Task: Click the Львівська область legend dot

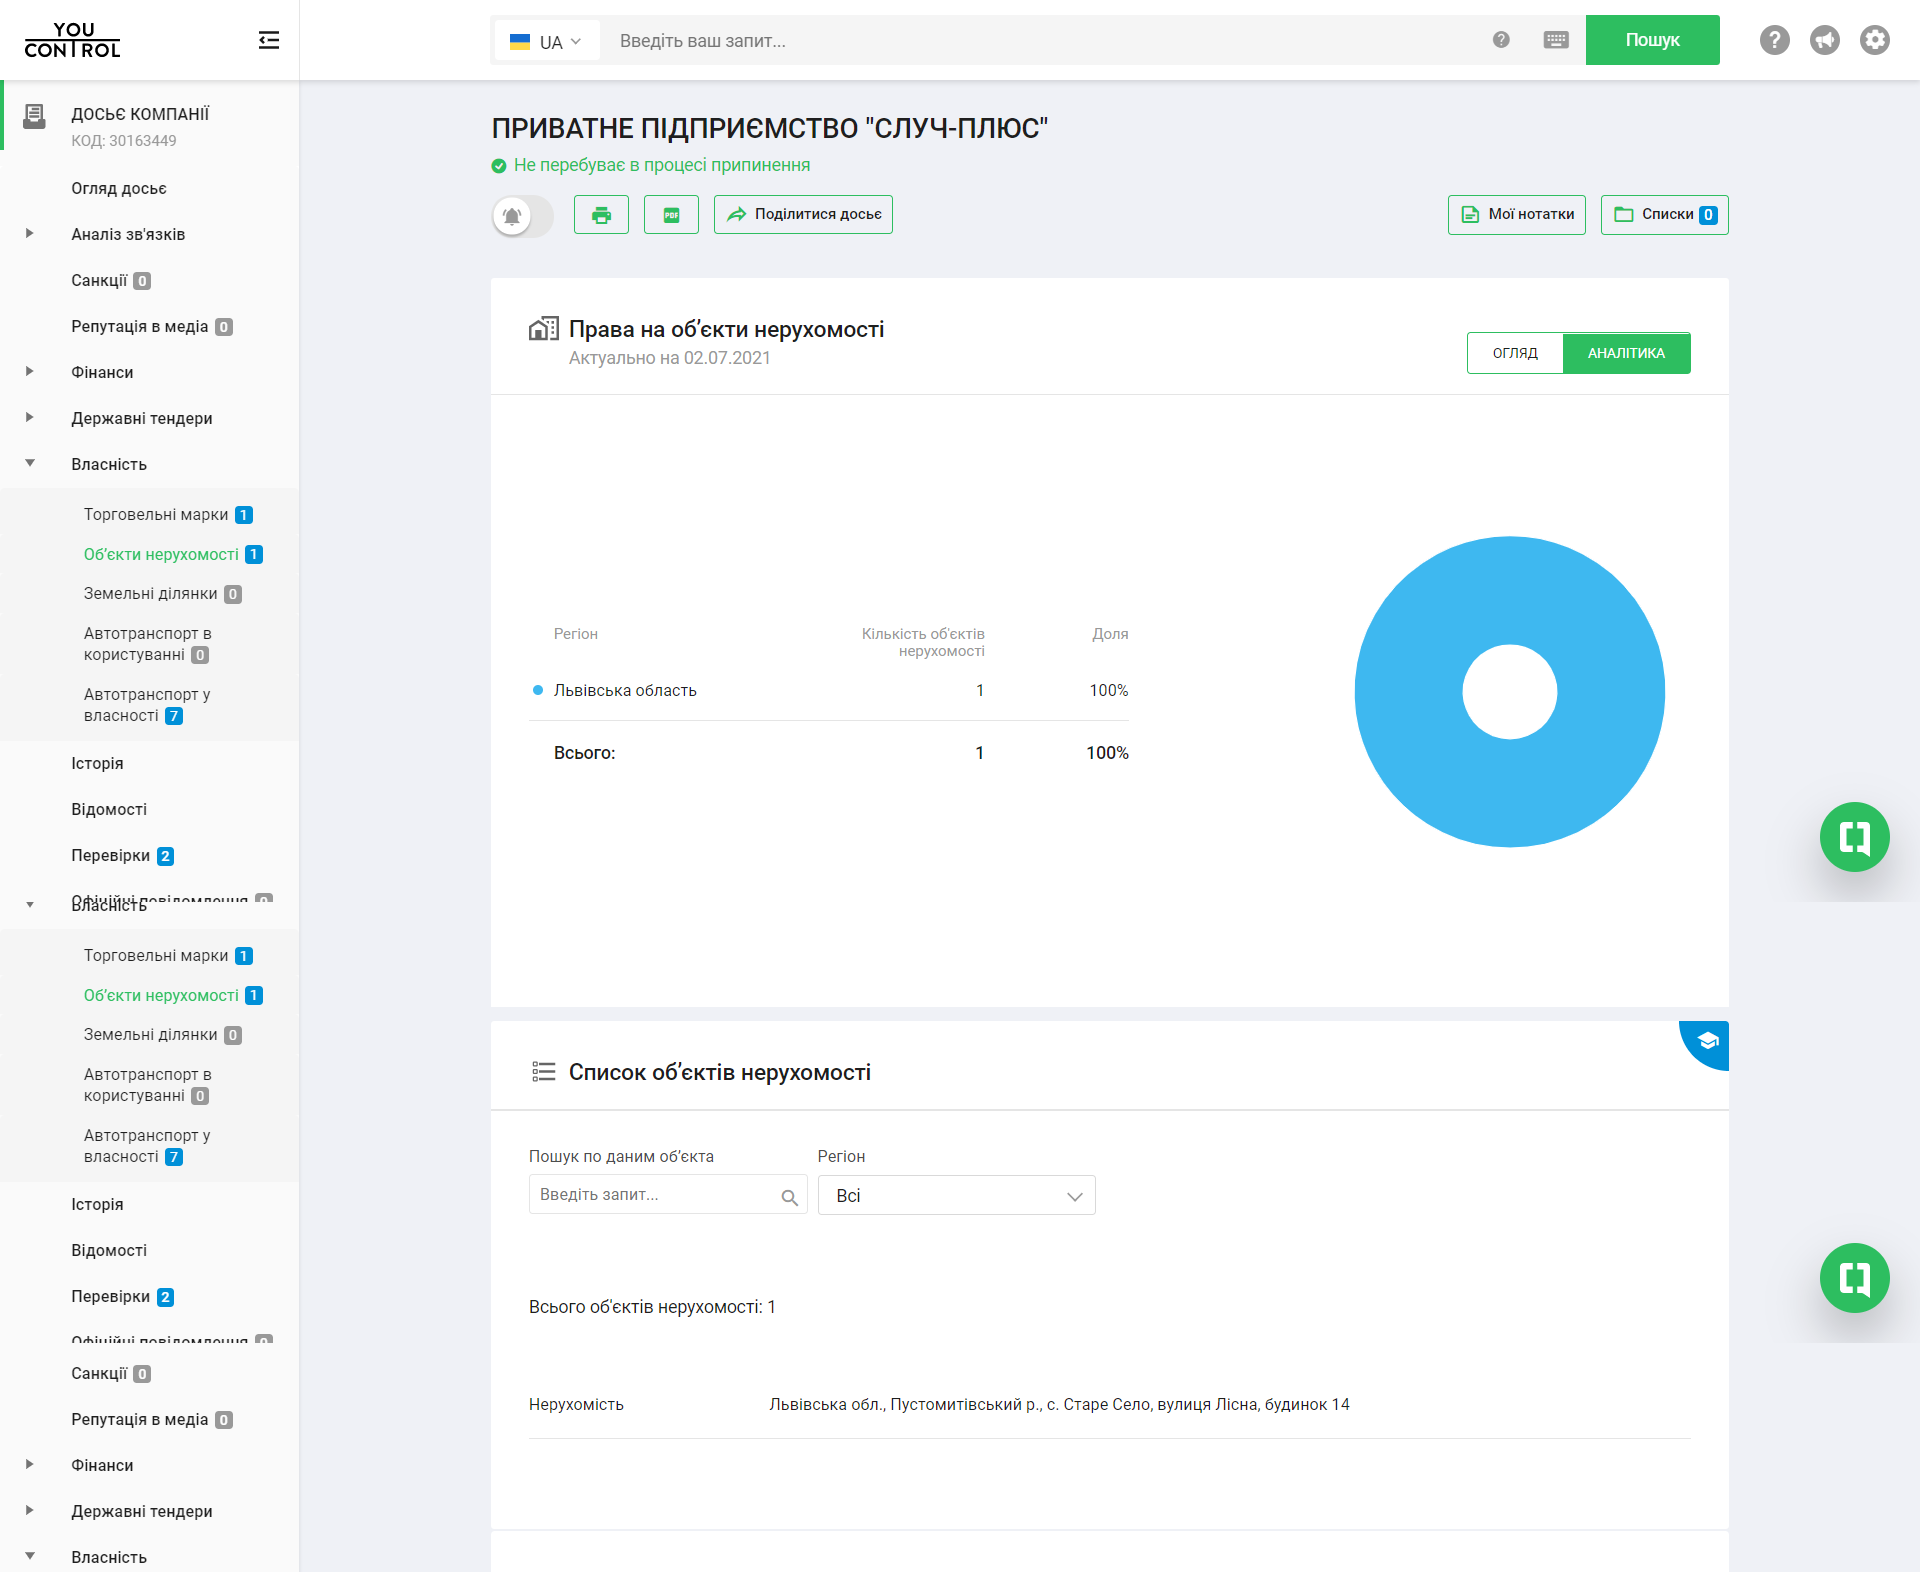Action: [x=538, y=690]
